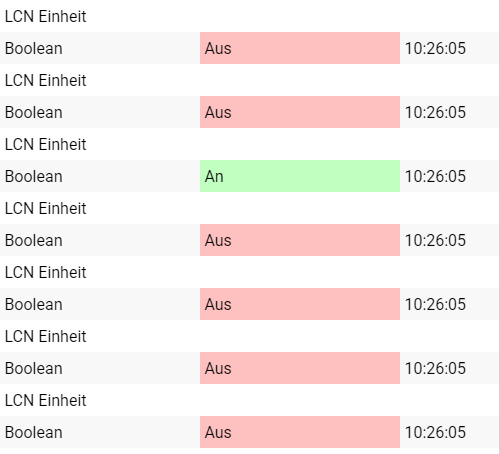Select the second Boolean label from the top
The width and height of the screenshot is (499, 454).
(34, 112)
